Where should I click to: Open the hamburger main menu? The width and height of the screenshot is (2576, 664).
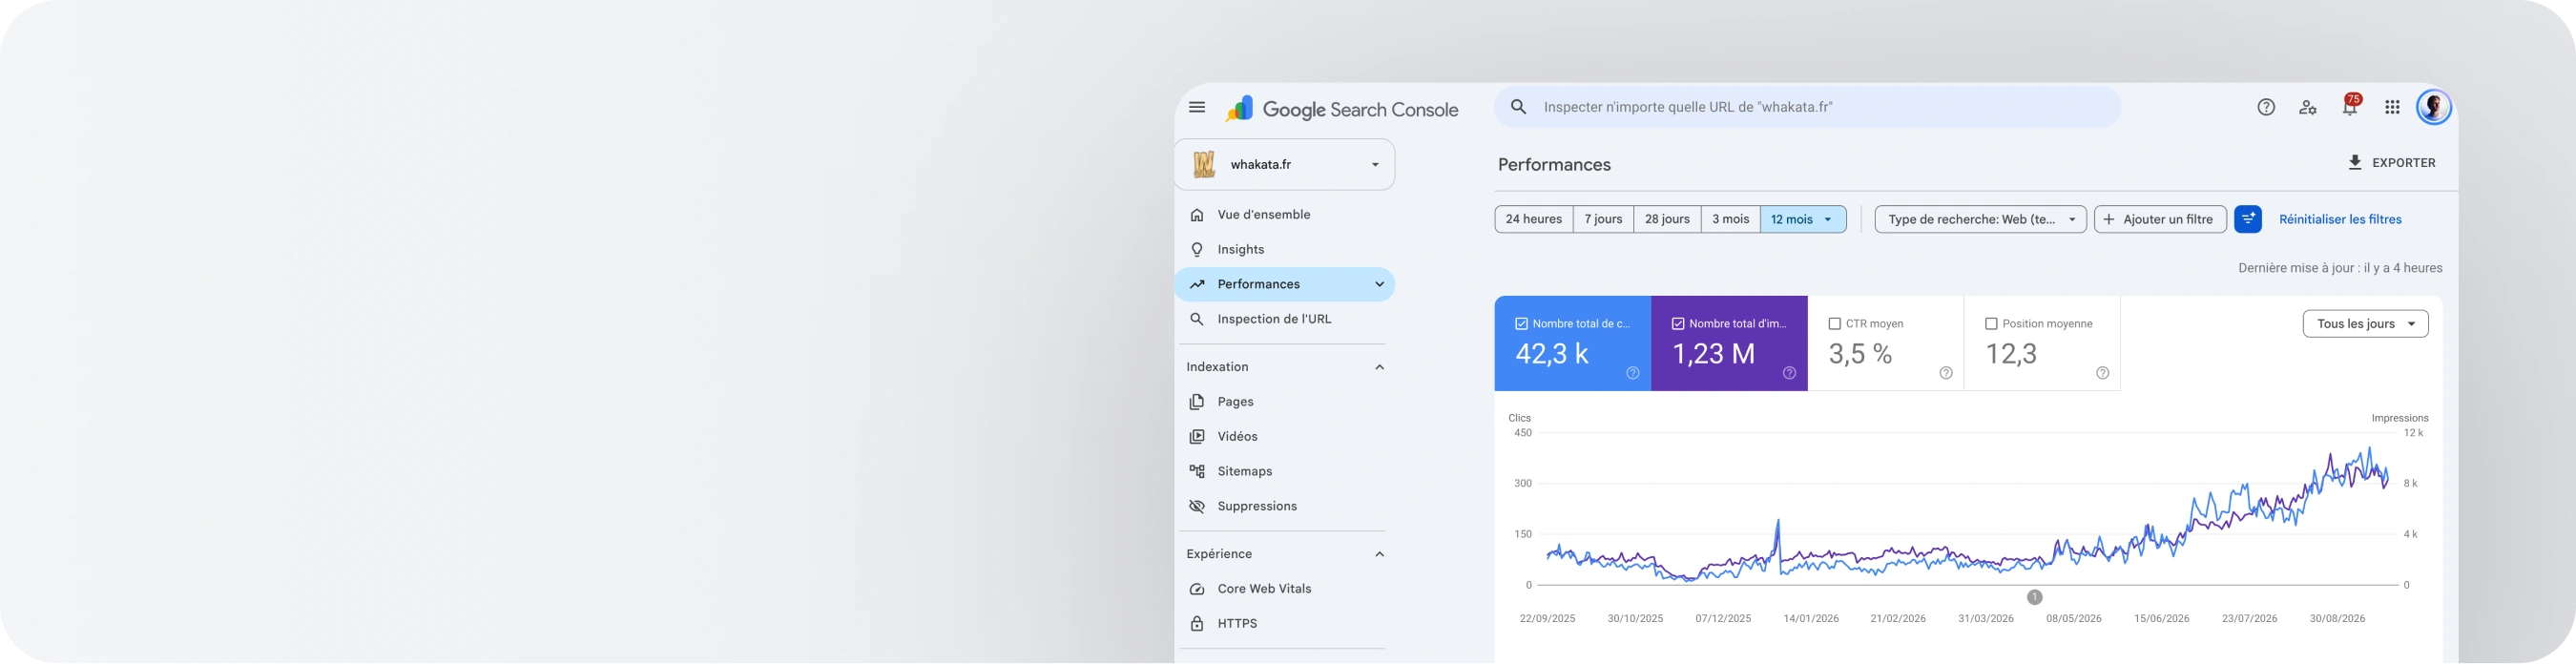[x=1197, y=107]
